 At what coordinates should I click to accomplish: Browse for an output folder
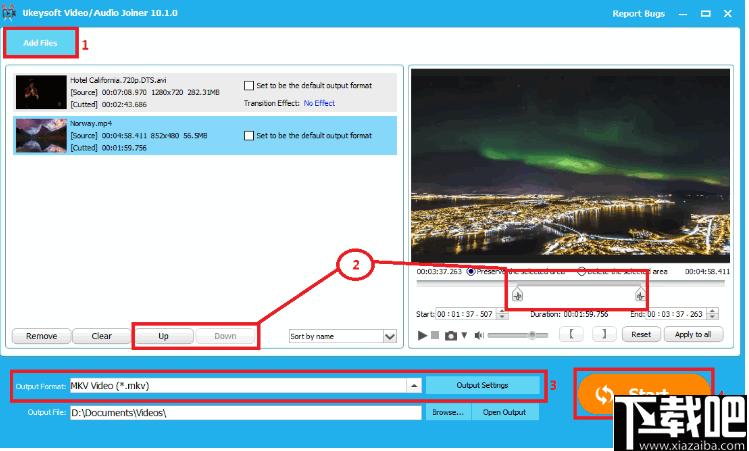[x=448, y=412]
